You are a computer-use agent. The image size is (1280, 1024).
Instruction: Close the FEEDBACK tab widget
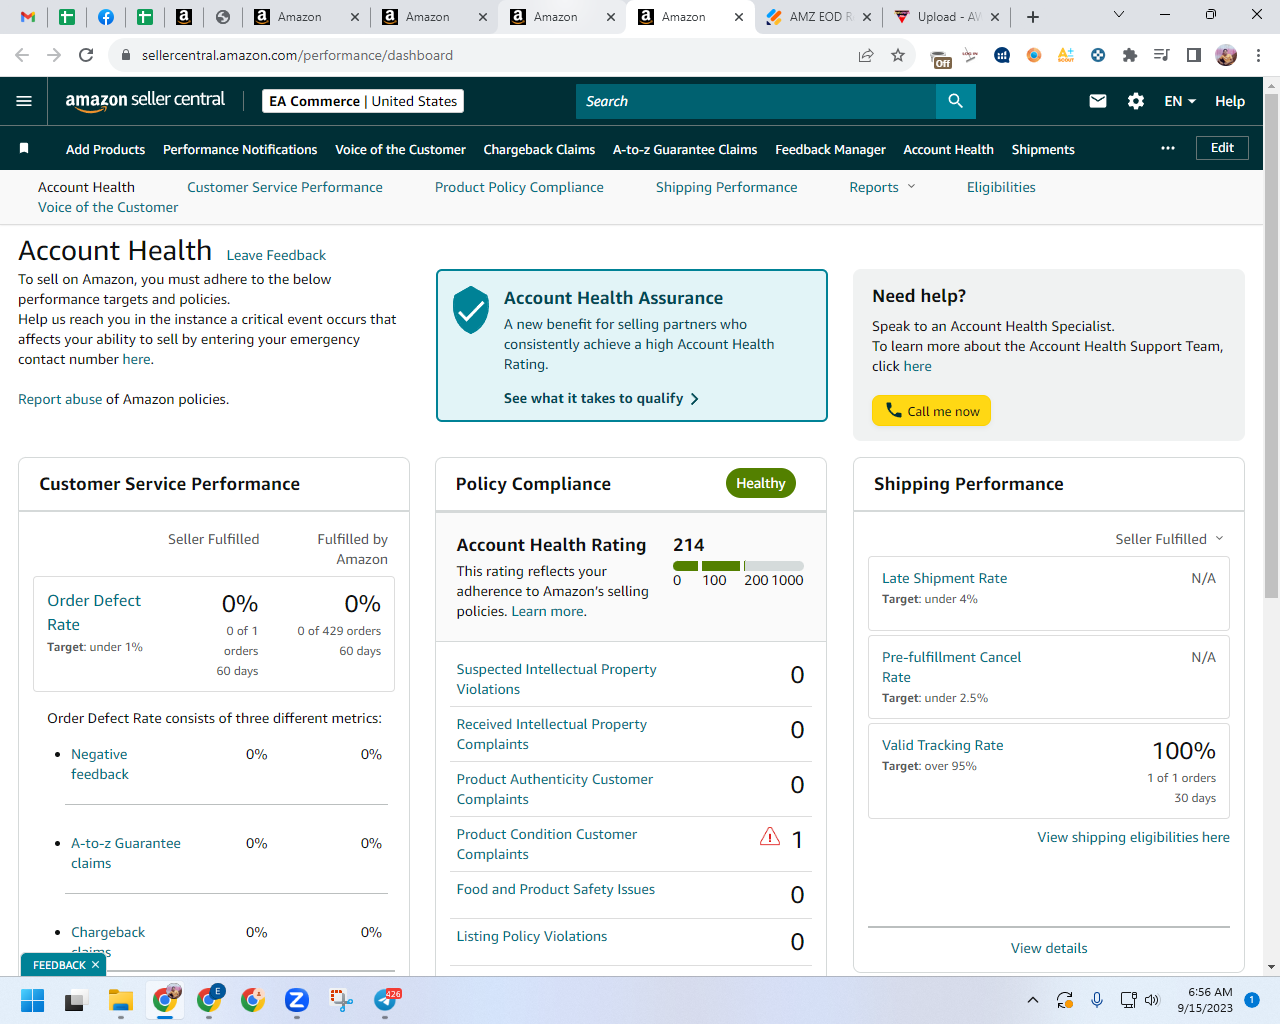tap(95, 965)
